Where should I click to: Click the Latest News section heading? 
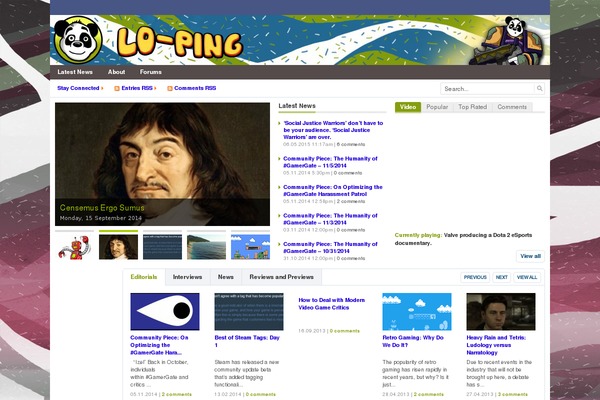pyautogui.click(x=297, y=106)
